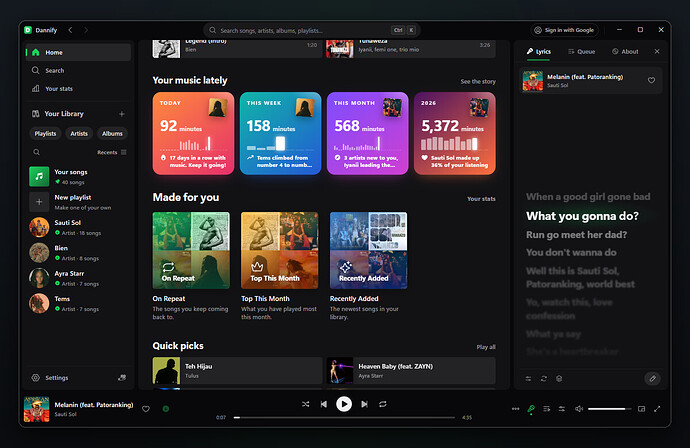Open equalizer settings icon in player
The height and width of the screenshot is (448, 690).
point(562,409)
